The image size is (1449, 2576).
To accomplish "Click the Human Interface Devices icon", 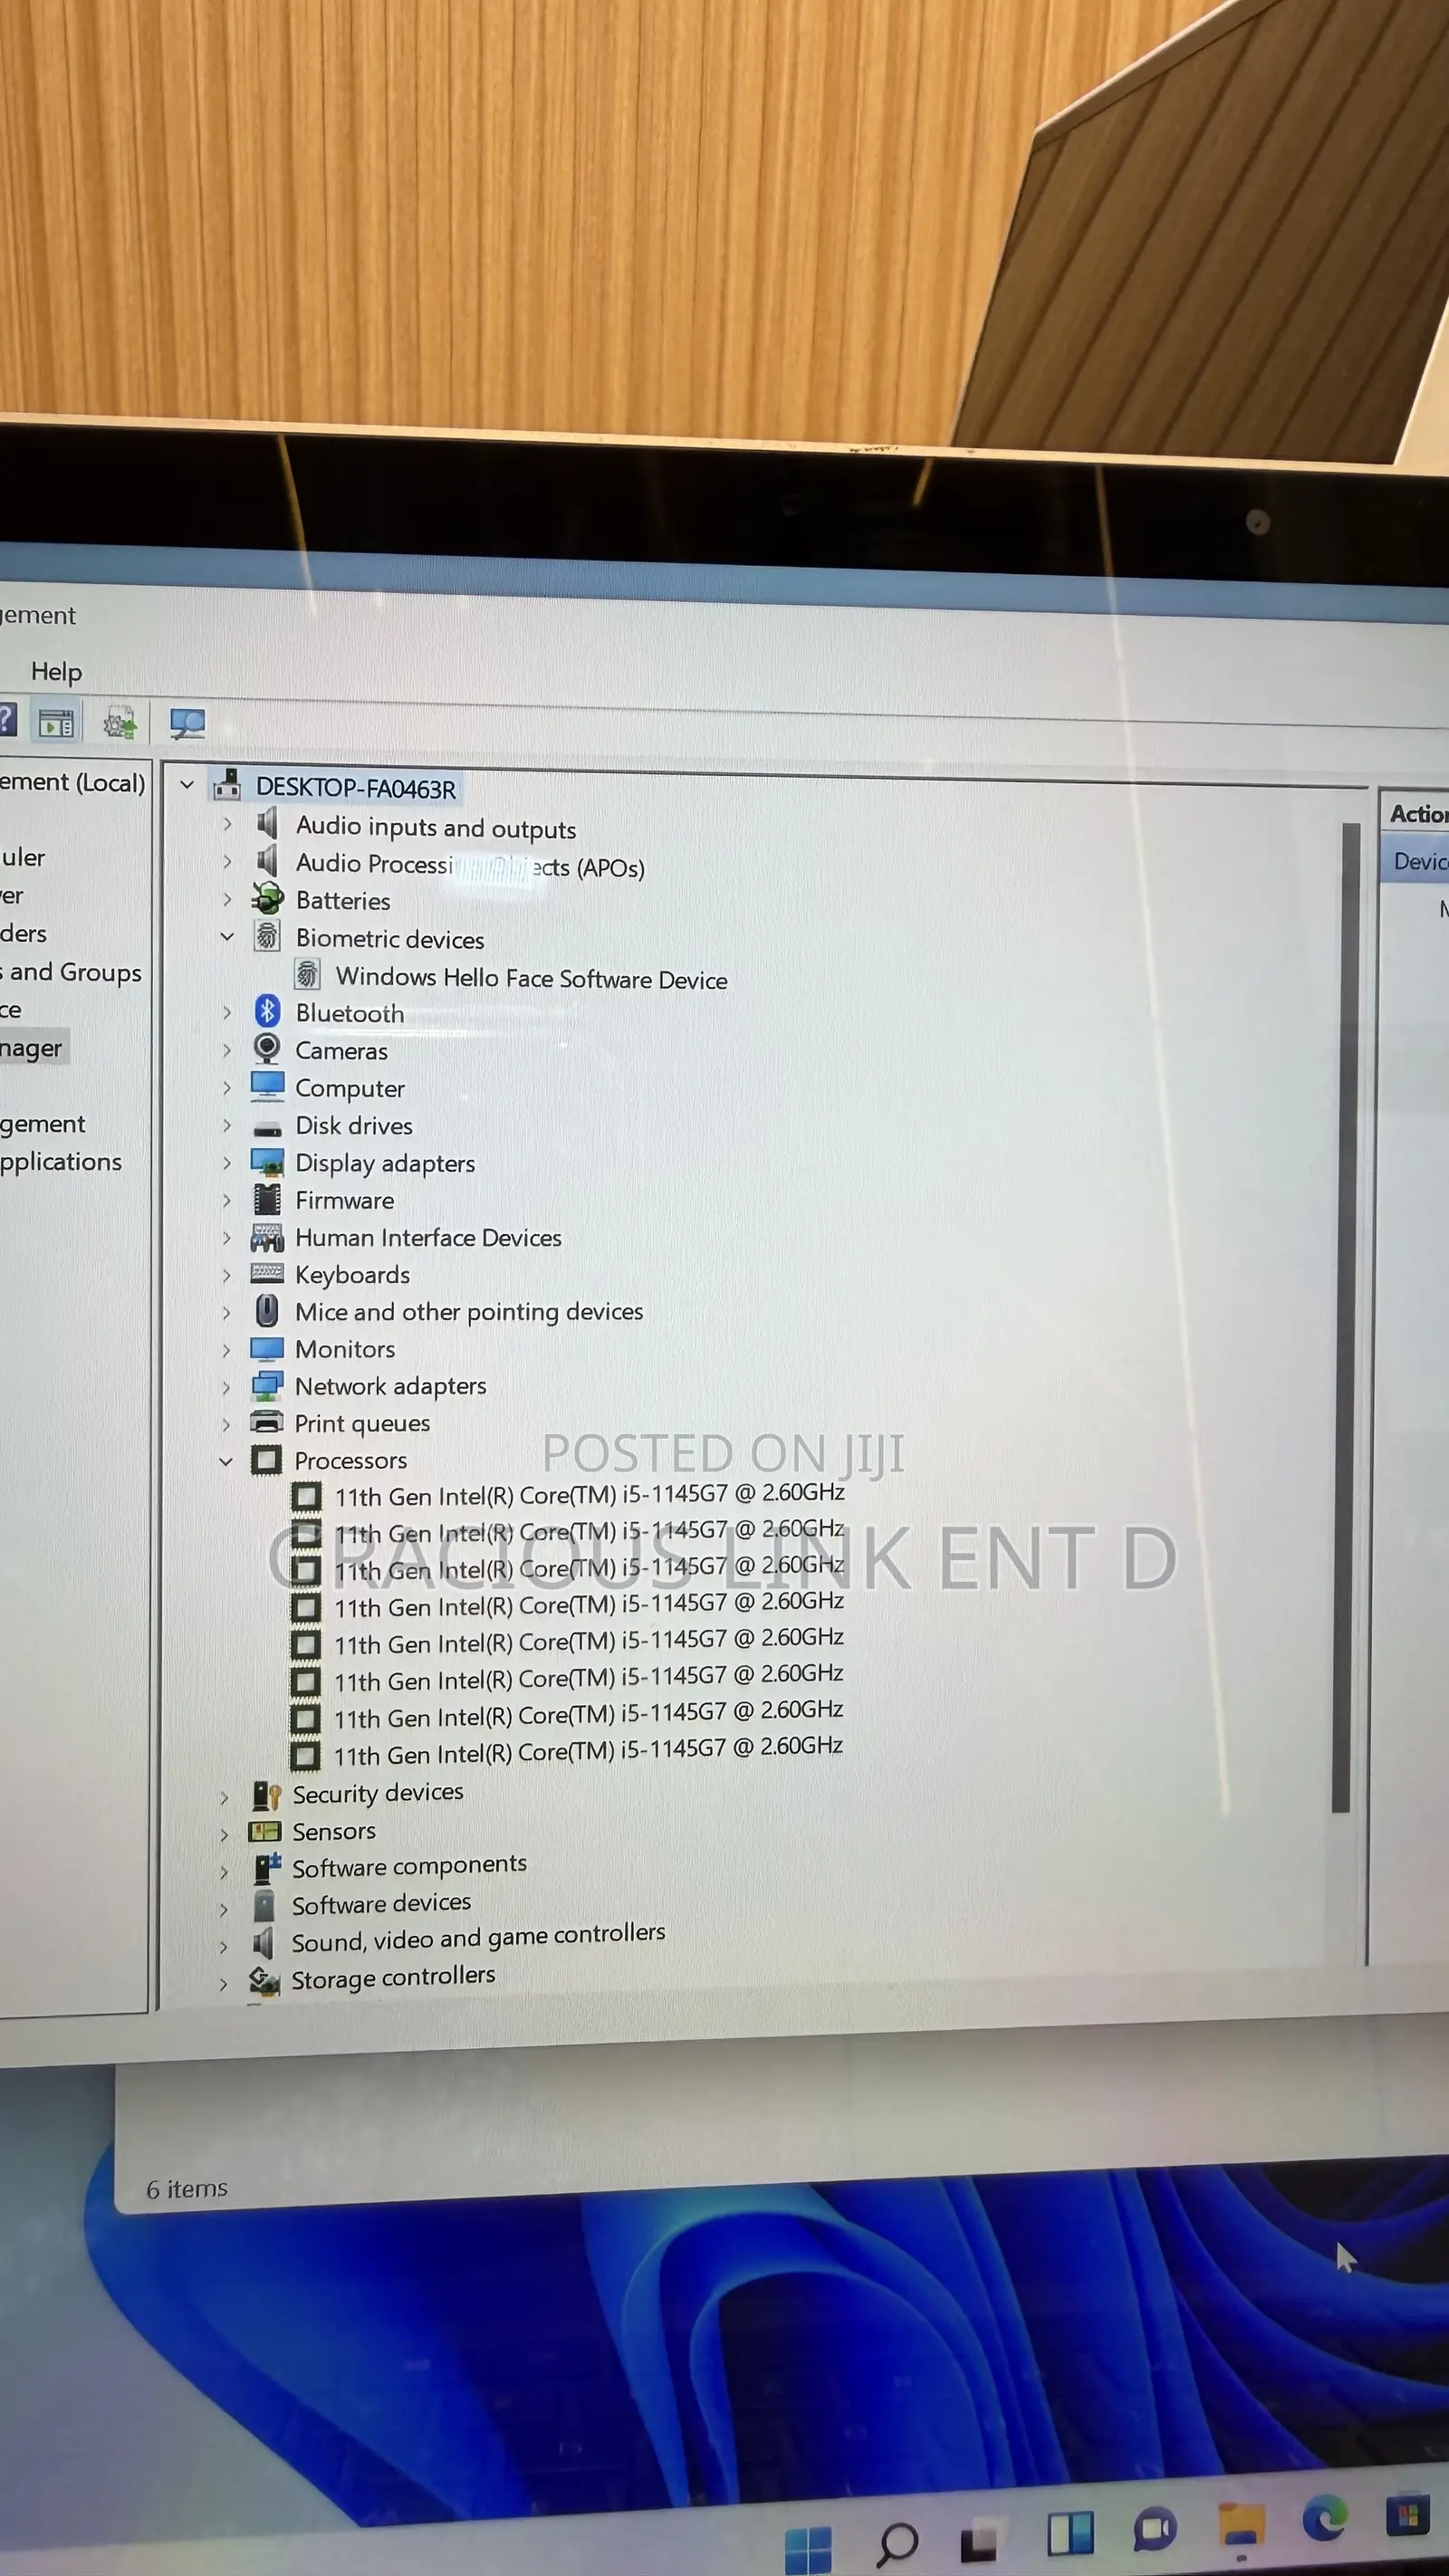I will click(267, 1237).
